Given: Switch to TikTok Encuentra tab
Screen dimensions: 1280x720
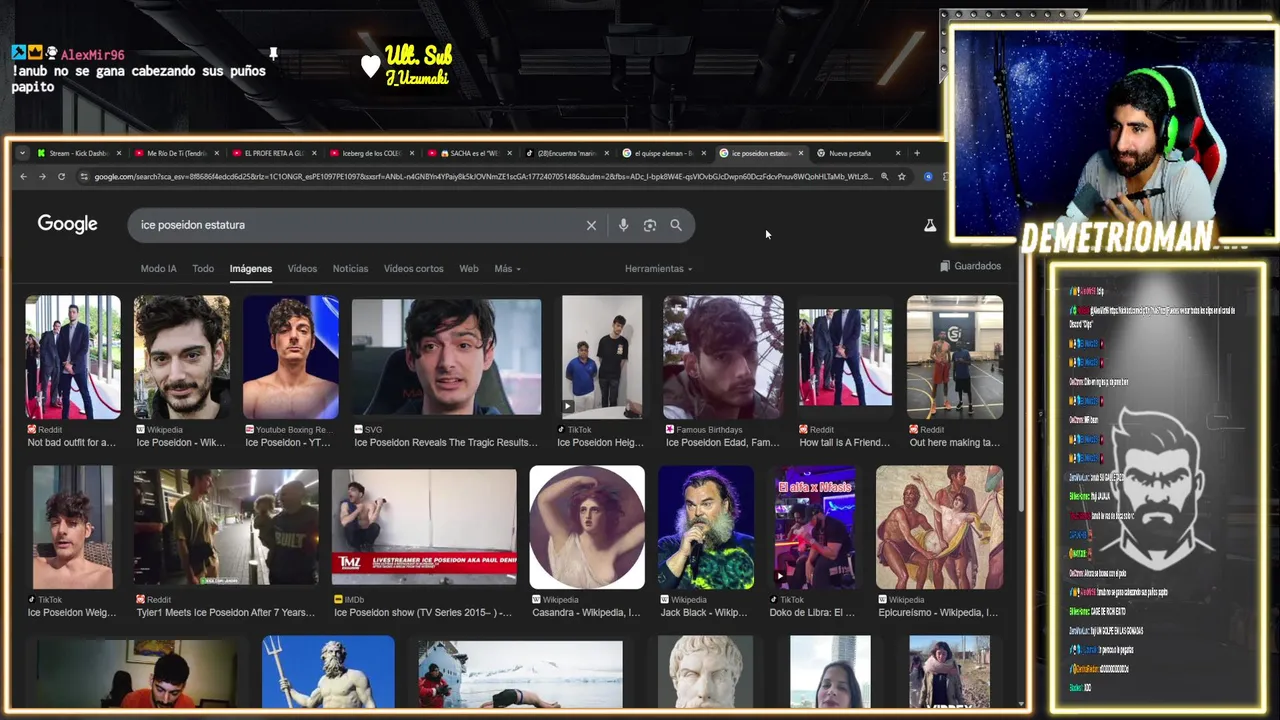Looking at the screenshot, I should click(x=566, y=153).
